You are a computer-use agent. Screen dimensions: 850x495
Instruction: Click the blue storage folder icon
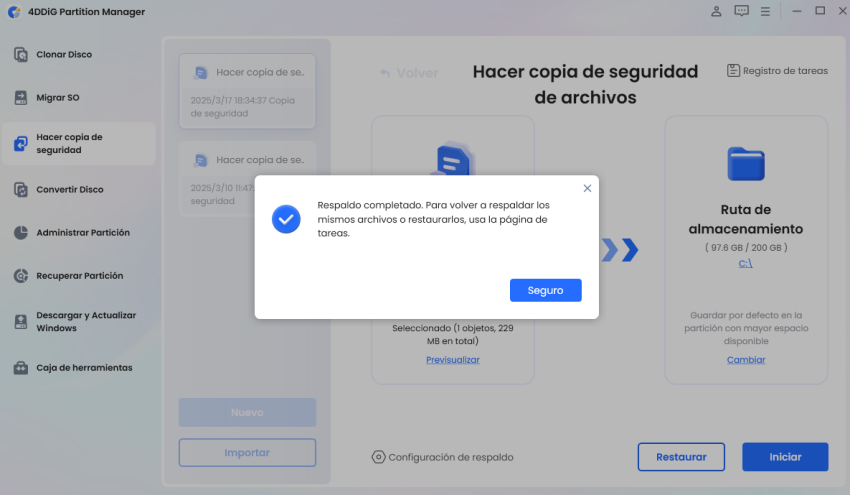[x=746, y=164]
